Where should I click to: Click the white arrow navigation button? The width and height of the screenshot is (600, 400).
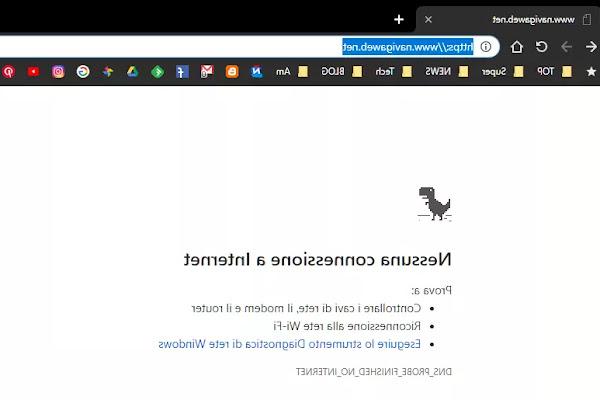point(591,47)
